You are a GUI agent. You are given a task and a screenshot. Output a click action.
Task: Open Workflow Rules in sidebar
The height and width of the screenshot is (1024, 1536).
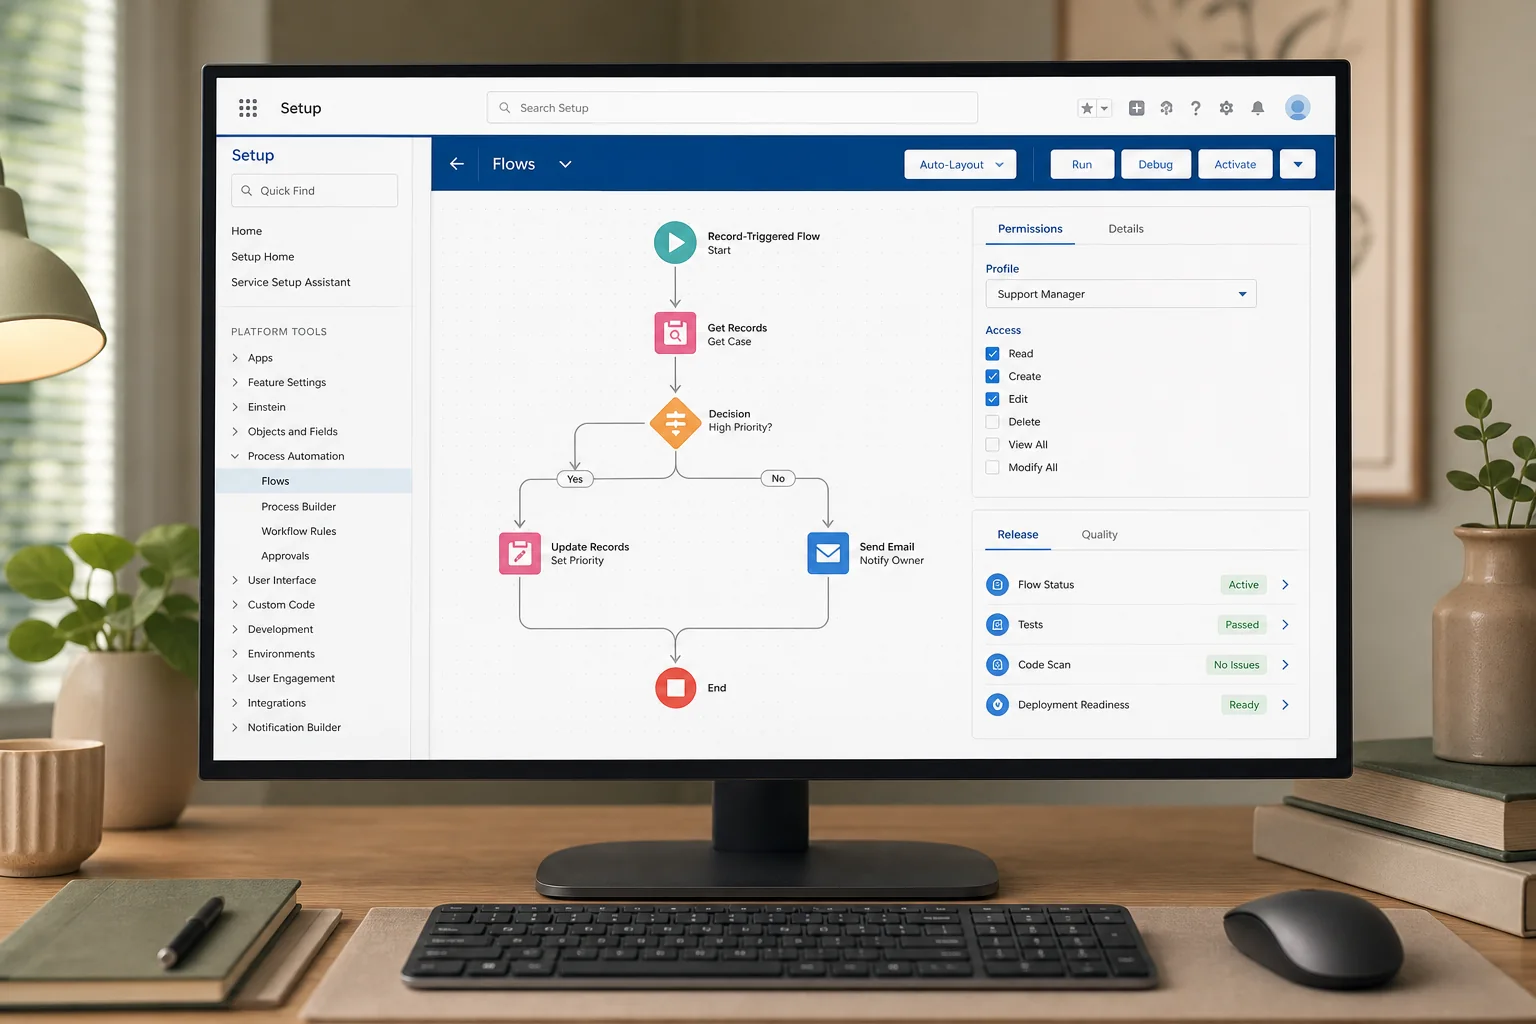tap(298, 532)
